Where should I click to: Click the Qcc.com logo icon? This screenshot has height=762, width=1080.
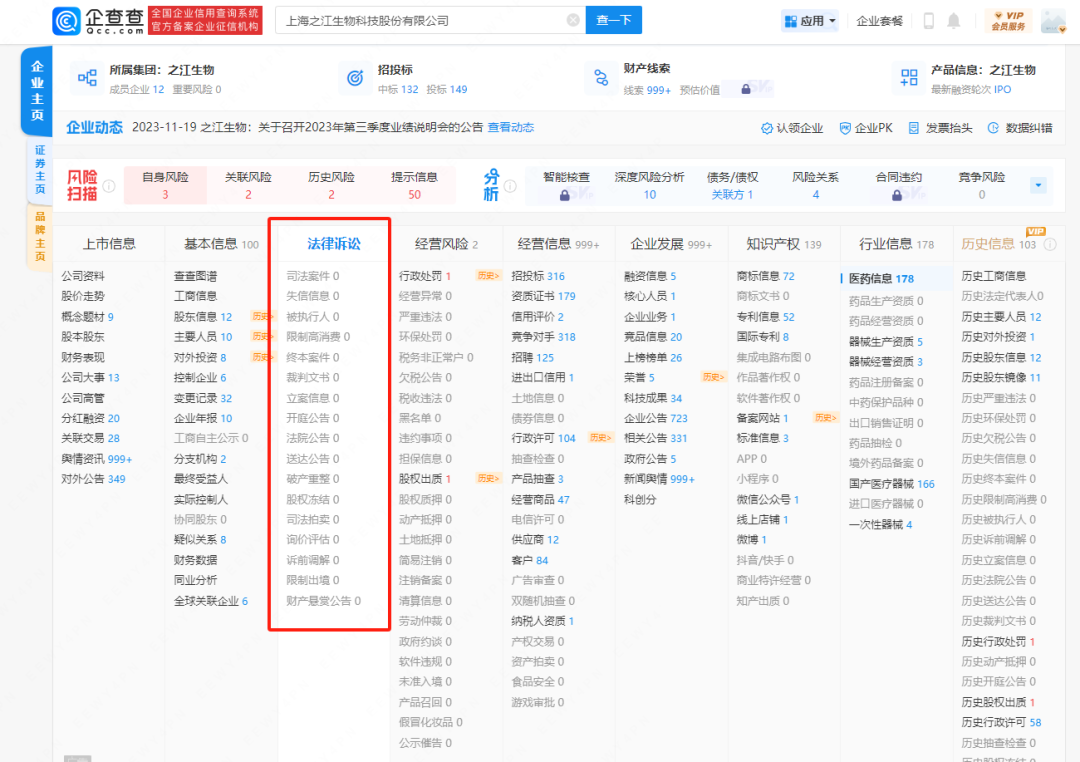click(x=67, y=21)
